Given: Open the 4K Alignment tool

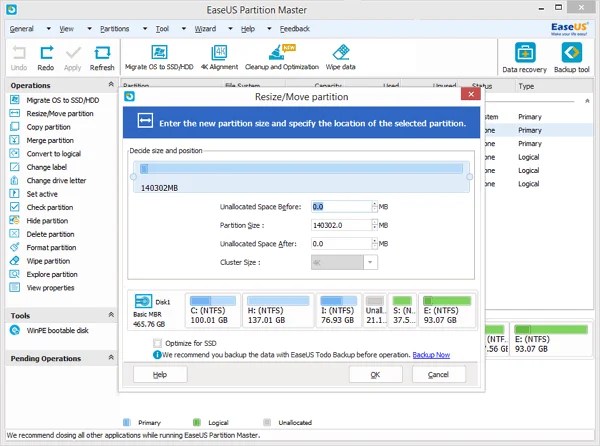Looking at the screenshot, I should pyautogui.click(x=219, y=57).
